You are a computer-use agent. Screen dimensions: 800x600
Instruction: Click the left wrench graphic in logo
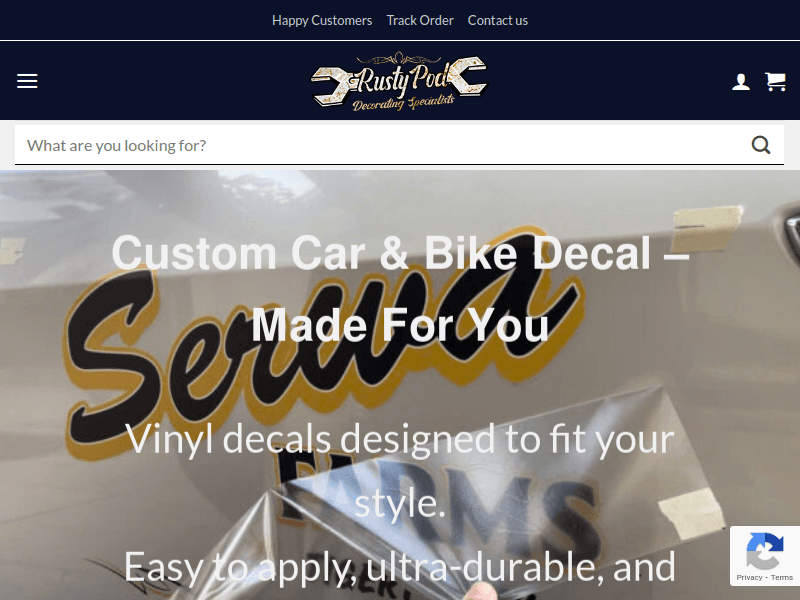click(x=332, y=87)
